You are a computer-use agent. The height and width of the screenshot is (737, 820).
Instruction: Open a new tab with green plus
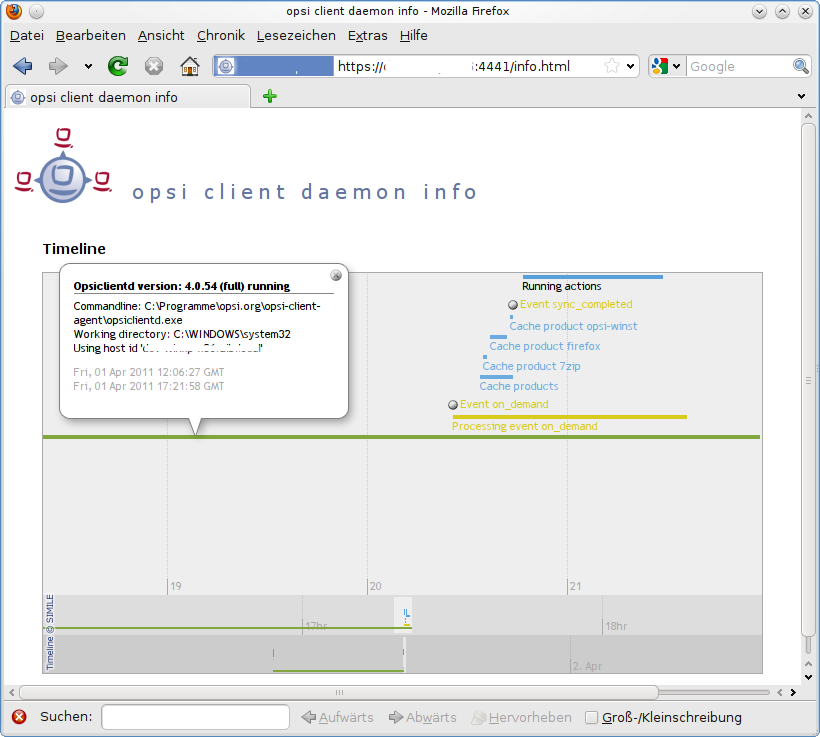270,96
